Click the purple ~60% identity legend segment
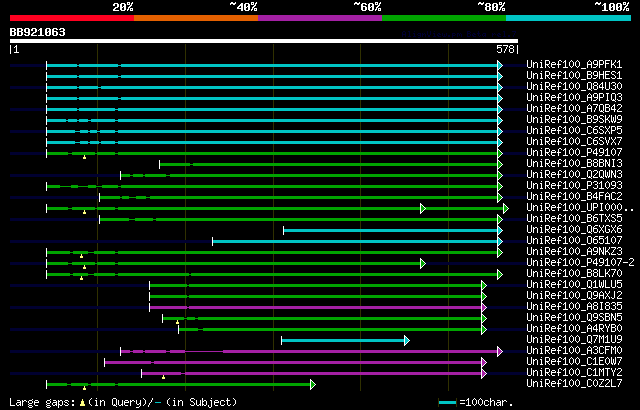This screenshot has height=410, width=640. [320, 18]
